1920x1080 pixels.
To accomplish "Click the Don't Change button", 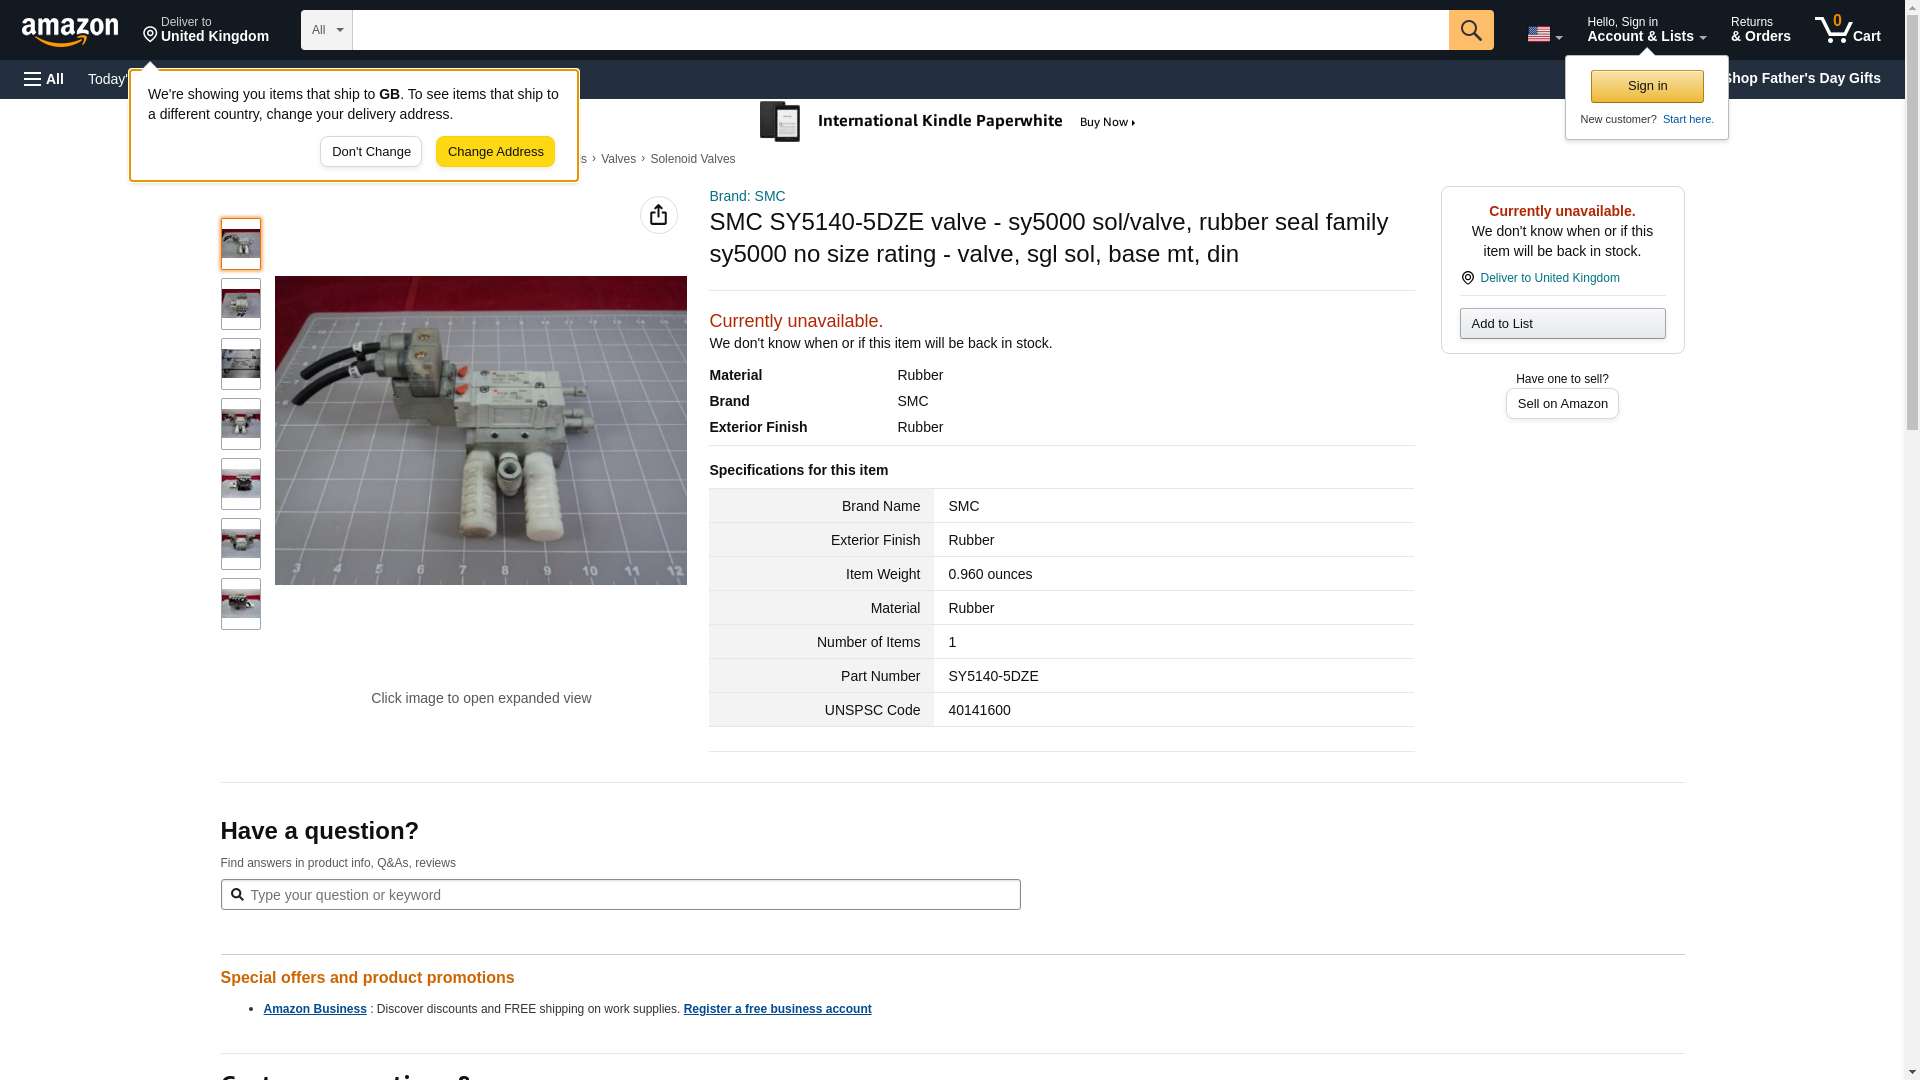I will point(370,152).
